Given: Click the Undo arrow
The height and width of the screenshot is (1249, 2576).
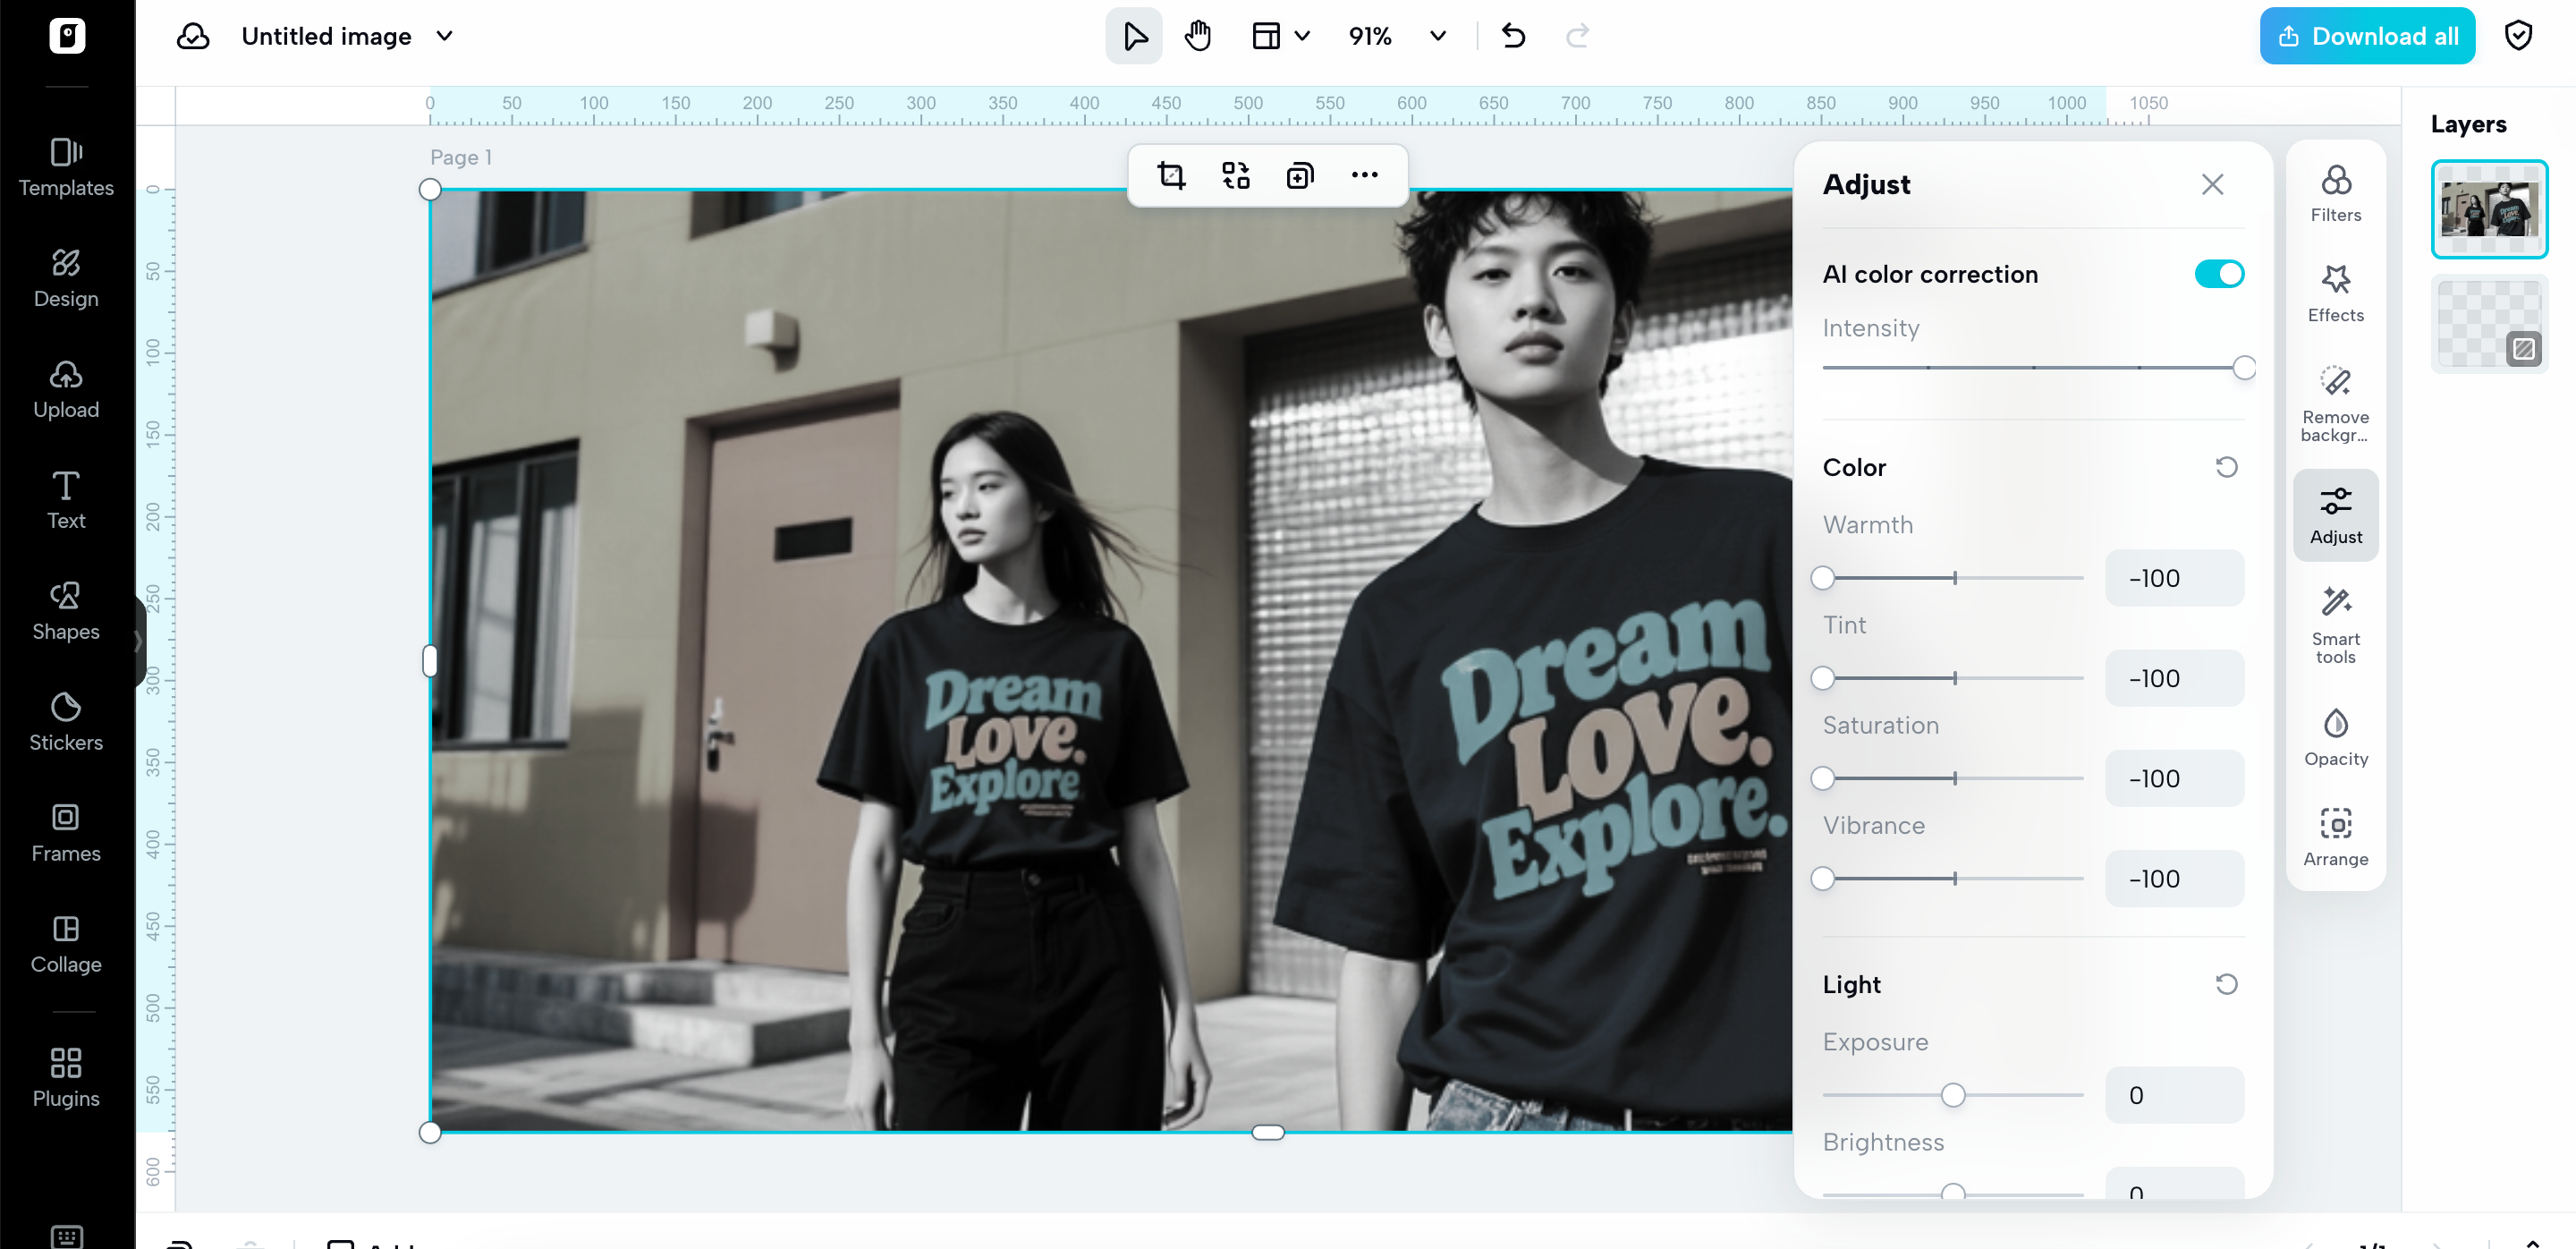Looking at the screenshot, I should [x=1512, y=37].
